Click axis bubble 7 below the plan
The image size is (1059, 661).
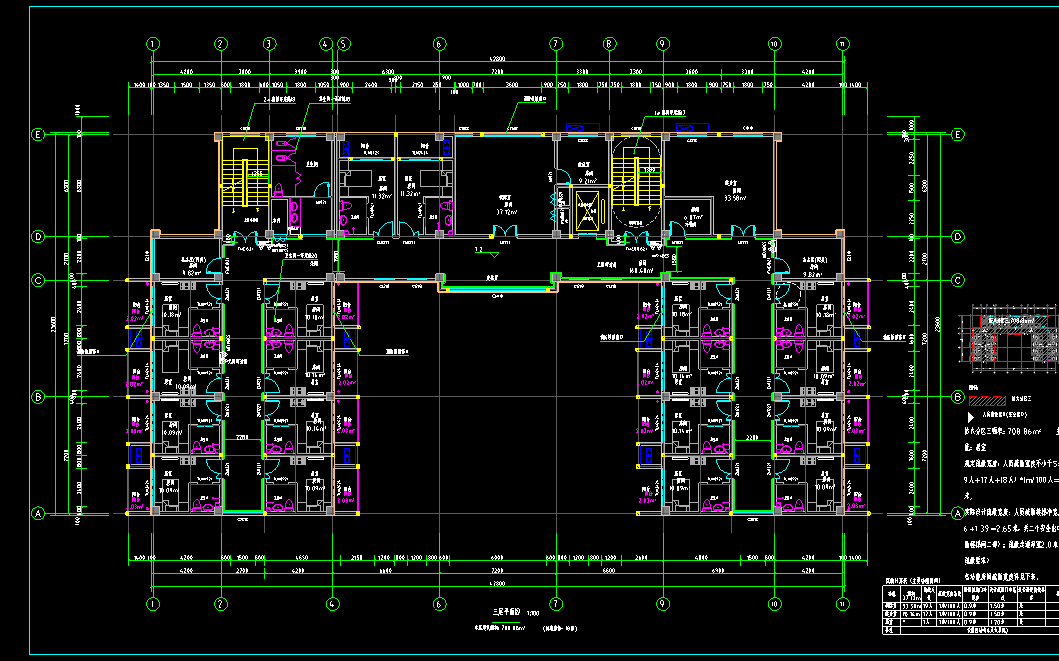coord(556,604)
